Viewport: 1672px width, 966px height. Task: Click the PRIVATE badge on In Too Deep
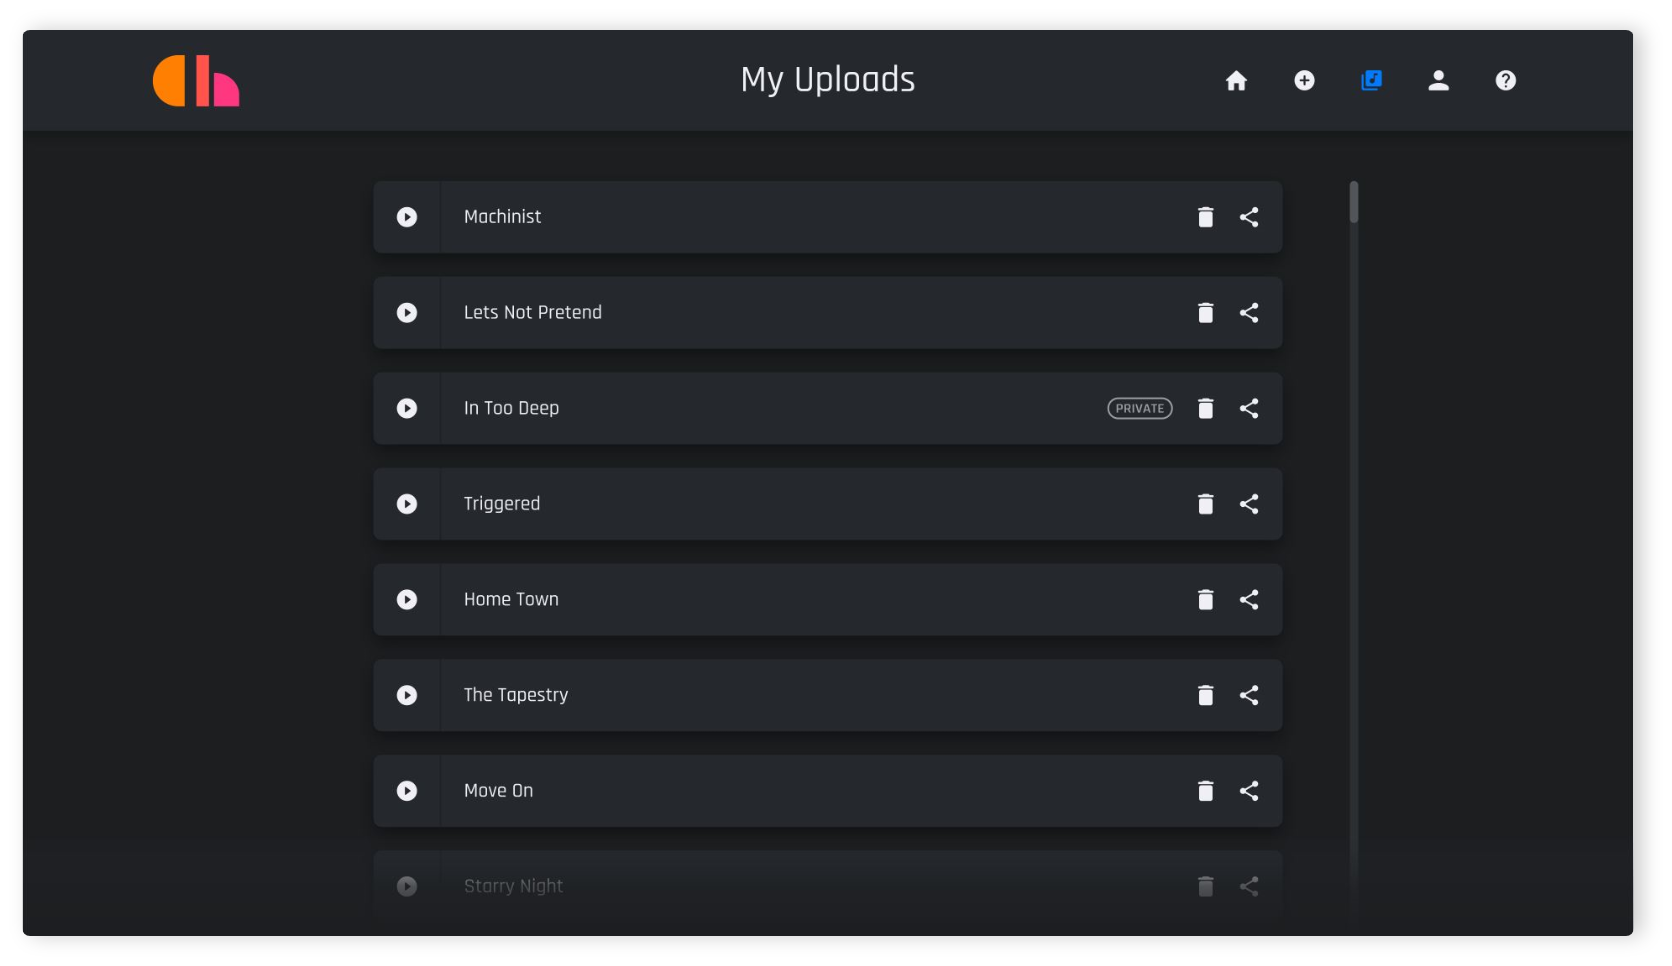pyautogui.click(x=1140, y=408)
